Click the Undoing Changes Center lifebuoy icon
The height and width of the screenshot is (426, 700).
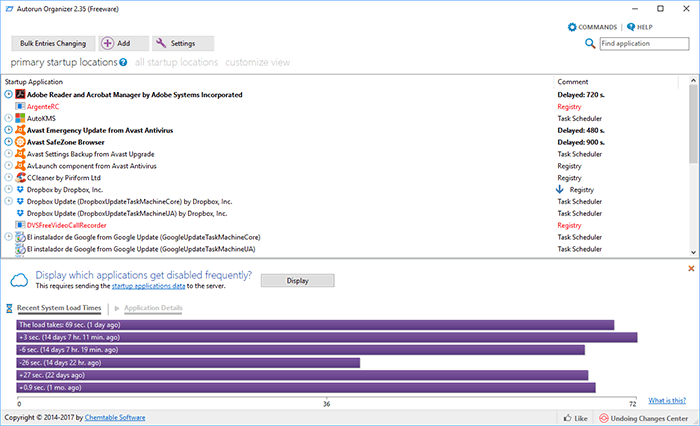604,418
